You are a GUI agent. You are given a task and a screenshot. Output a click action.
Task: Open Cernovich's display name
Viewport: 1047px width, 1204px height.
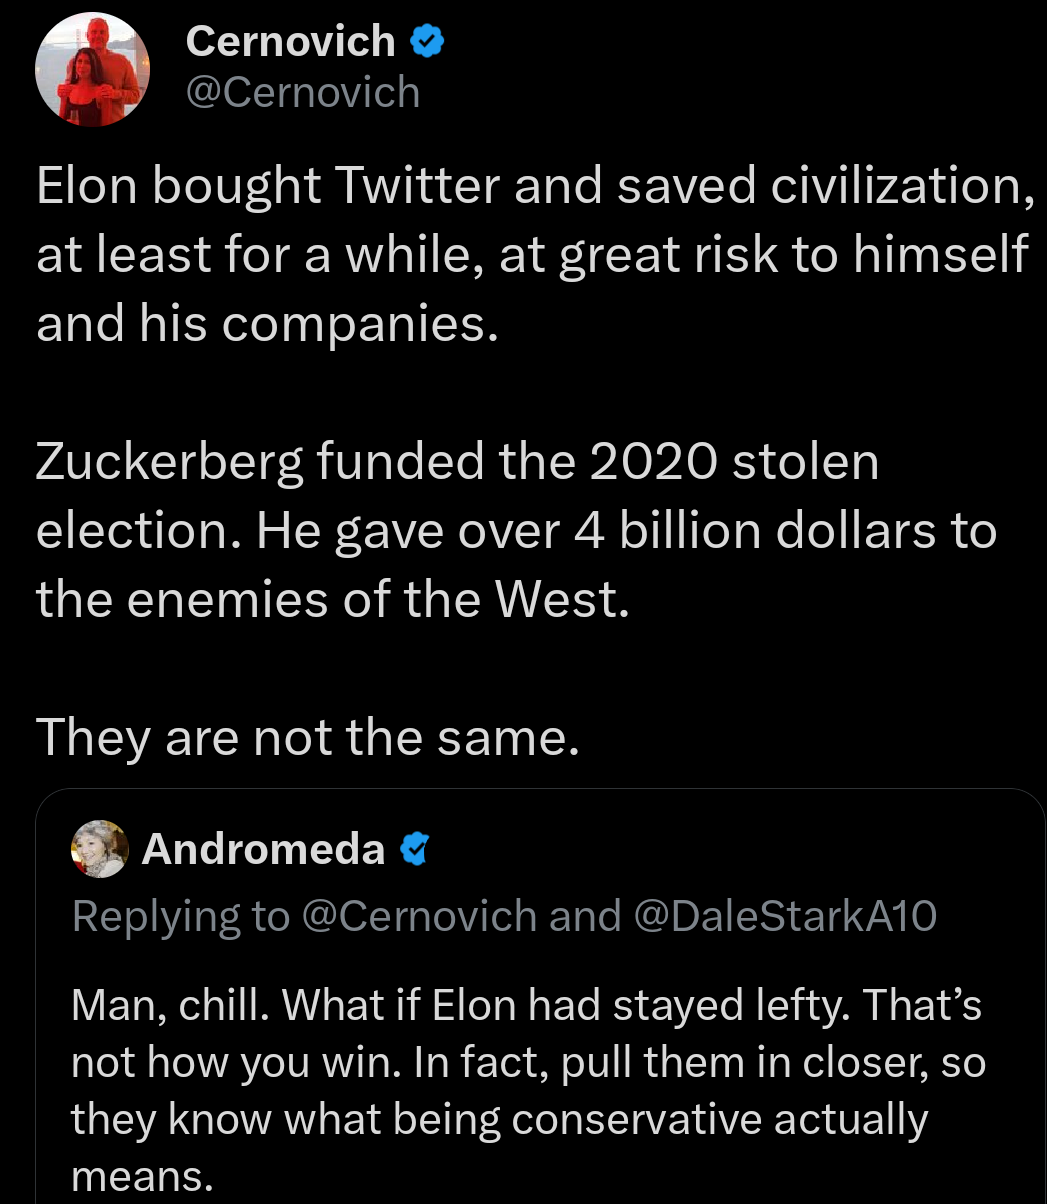pyautogui.click(x=290, y=40)
